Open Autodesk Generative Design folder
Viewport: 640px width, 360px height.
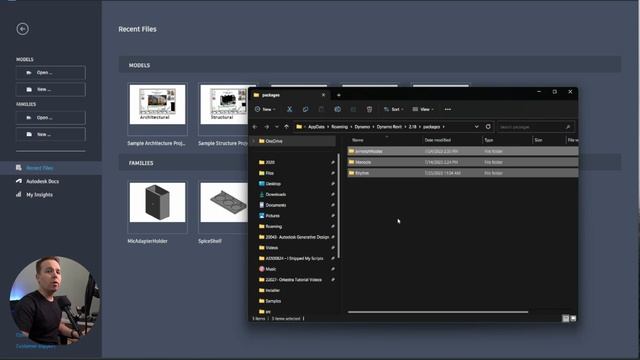(x=297, y=237)
